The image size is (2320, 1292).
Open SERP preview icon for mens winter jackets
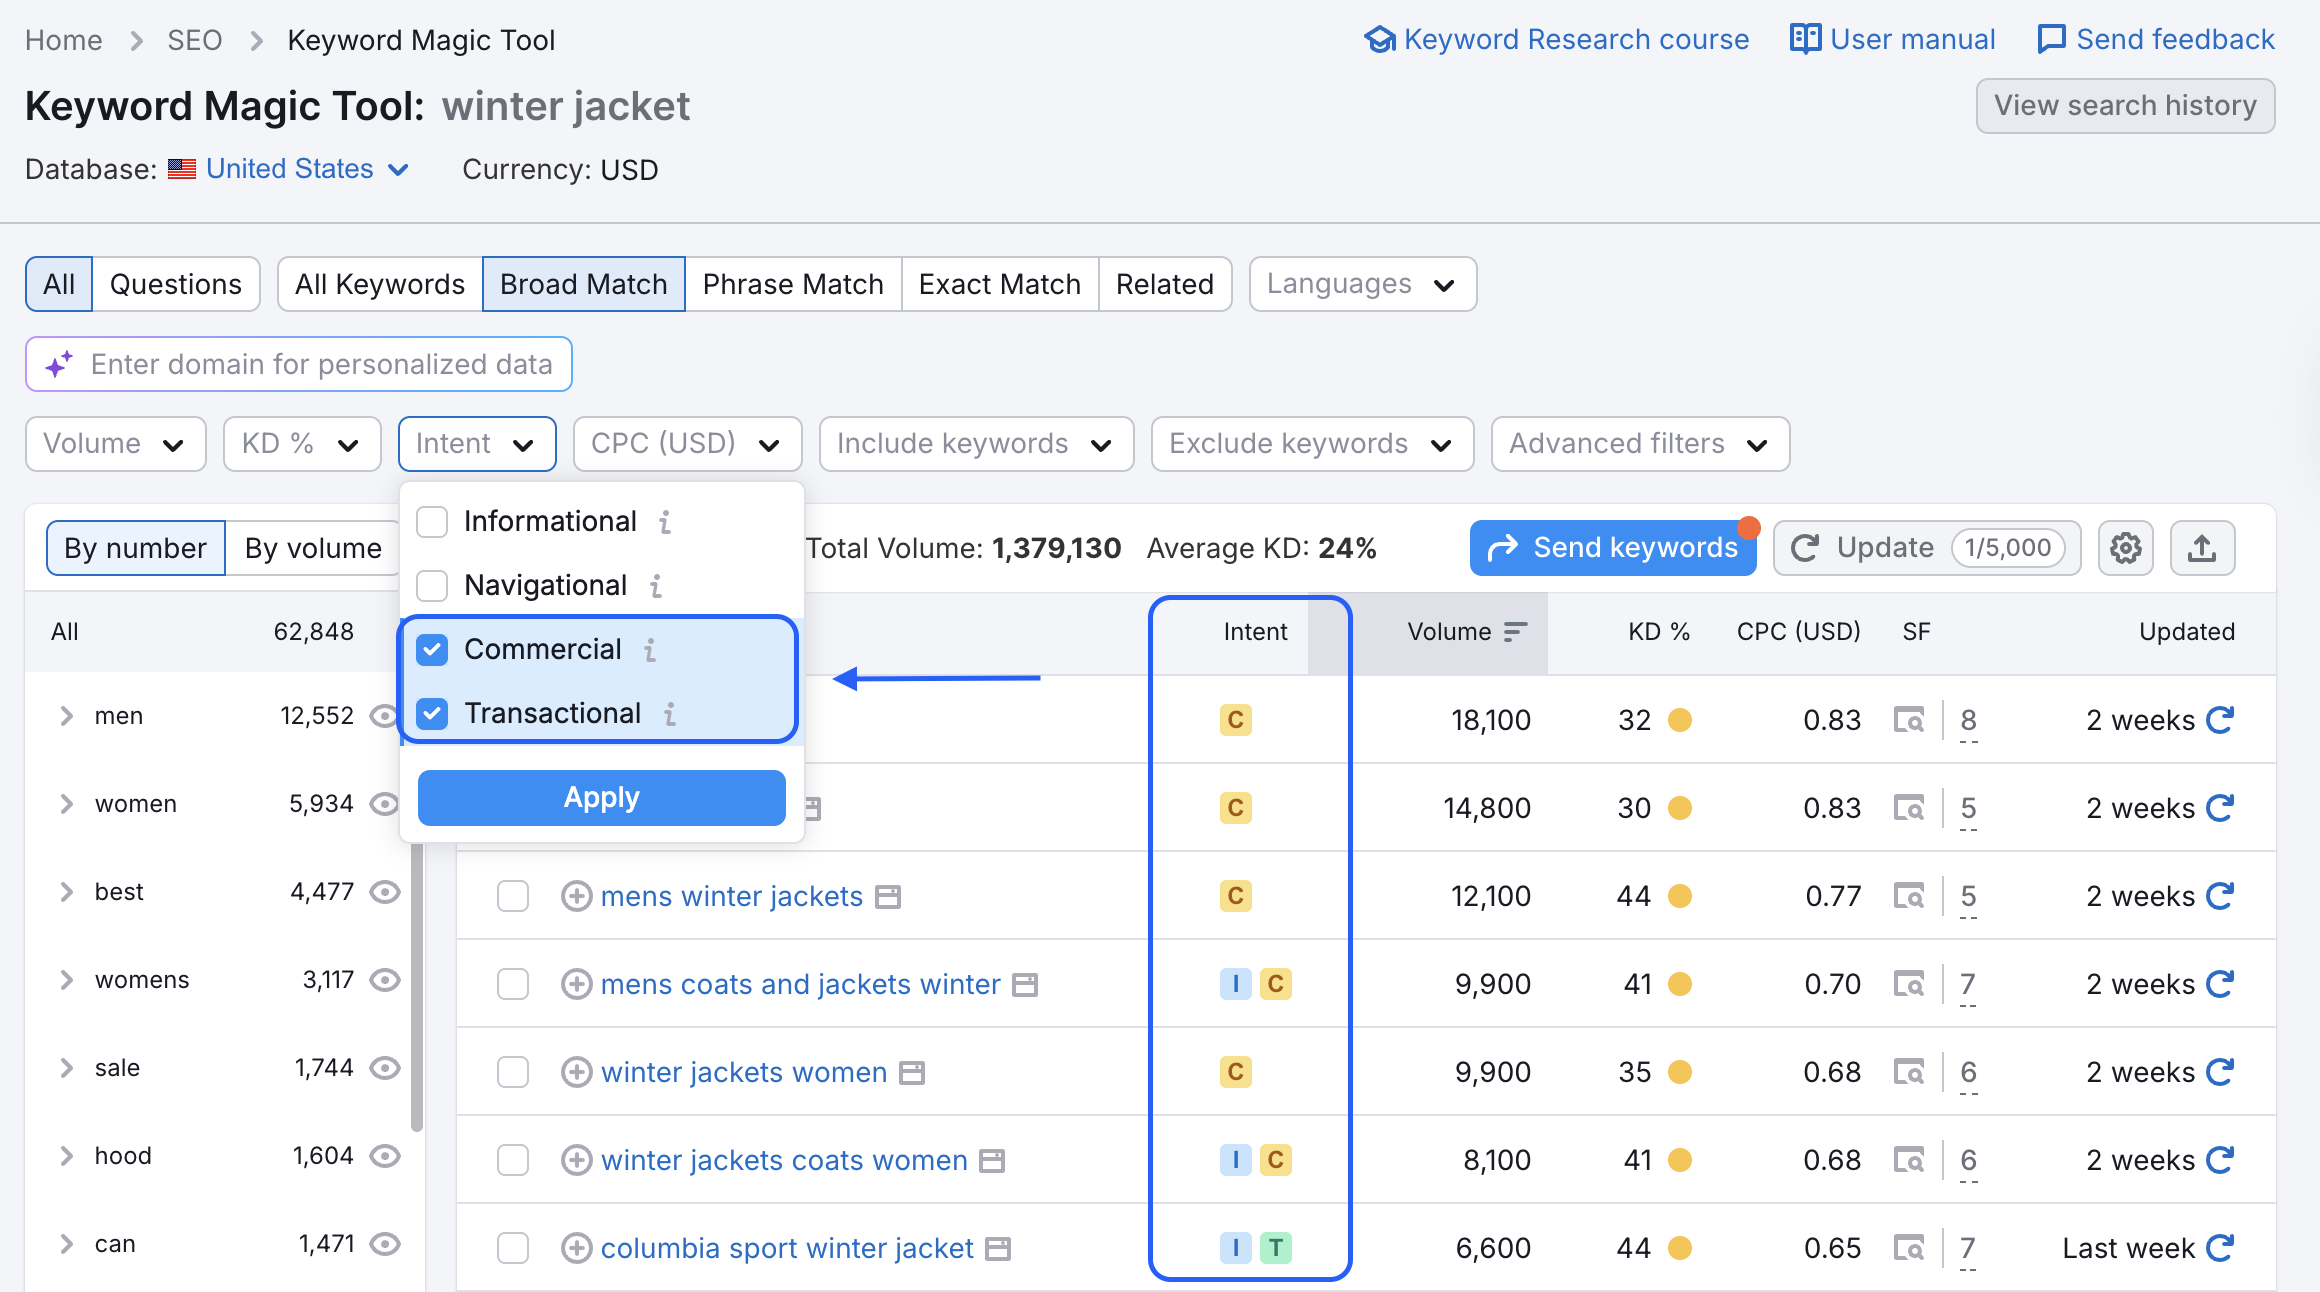[1910, 896]
